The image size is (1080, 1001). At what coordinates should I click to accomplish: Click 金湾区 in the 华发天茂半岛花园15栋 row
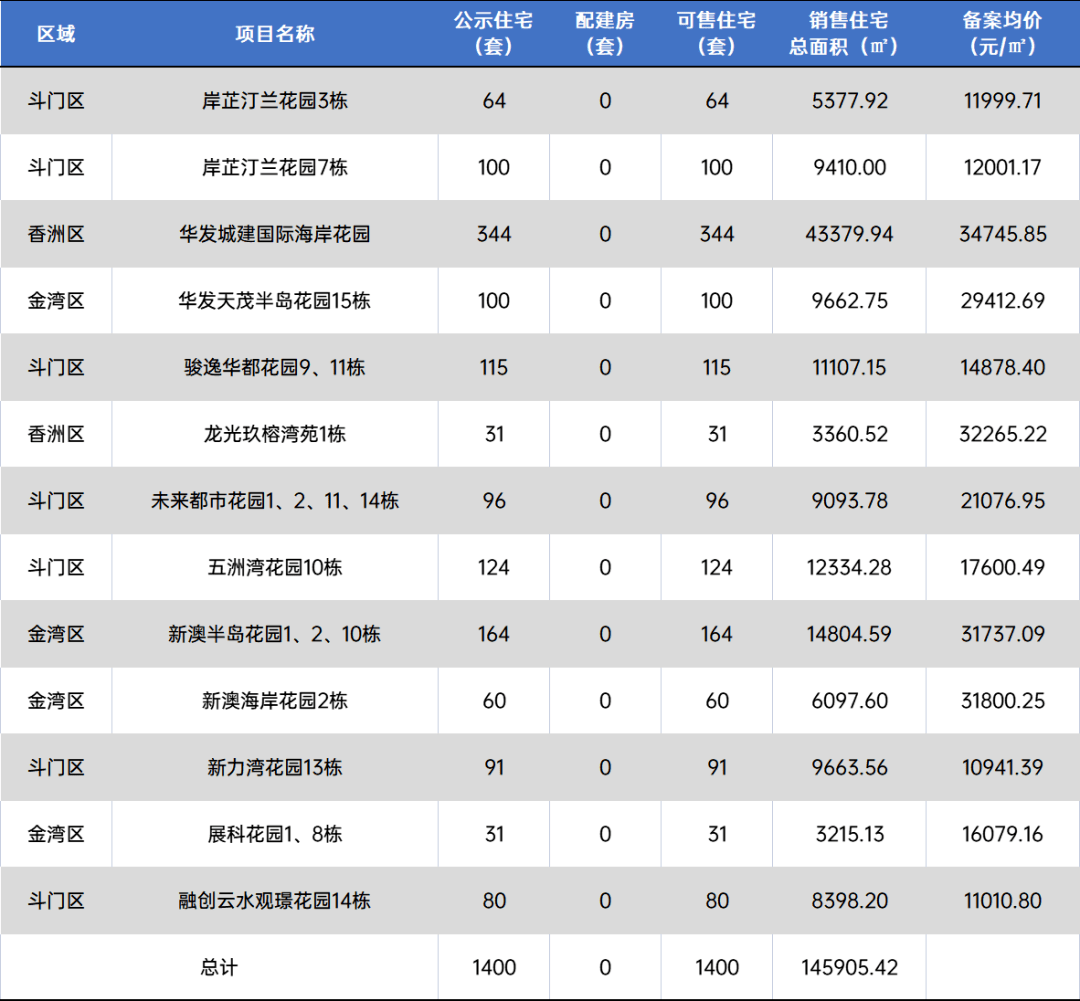56,301
